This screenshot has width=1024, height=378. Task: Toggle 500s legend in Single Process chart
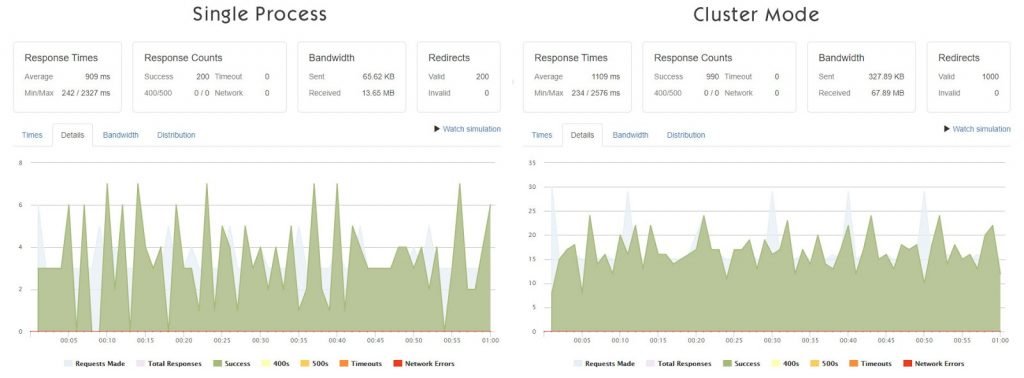click(313, 364)
